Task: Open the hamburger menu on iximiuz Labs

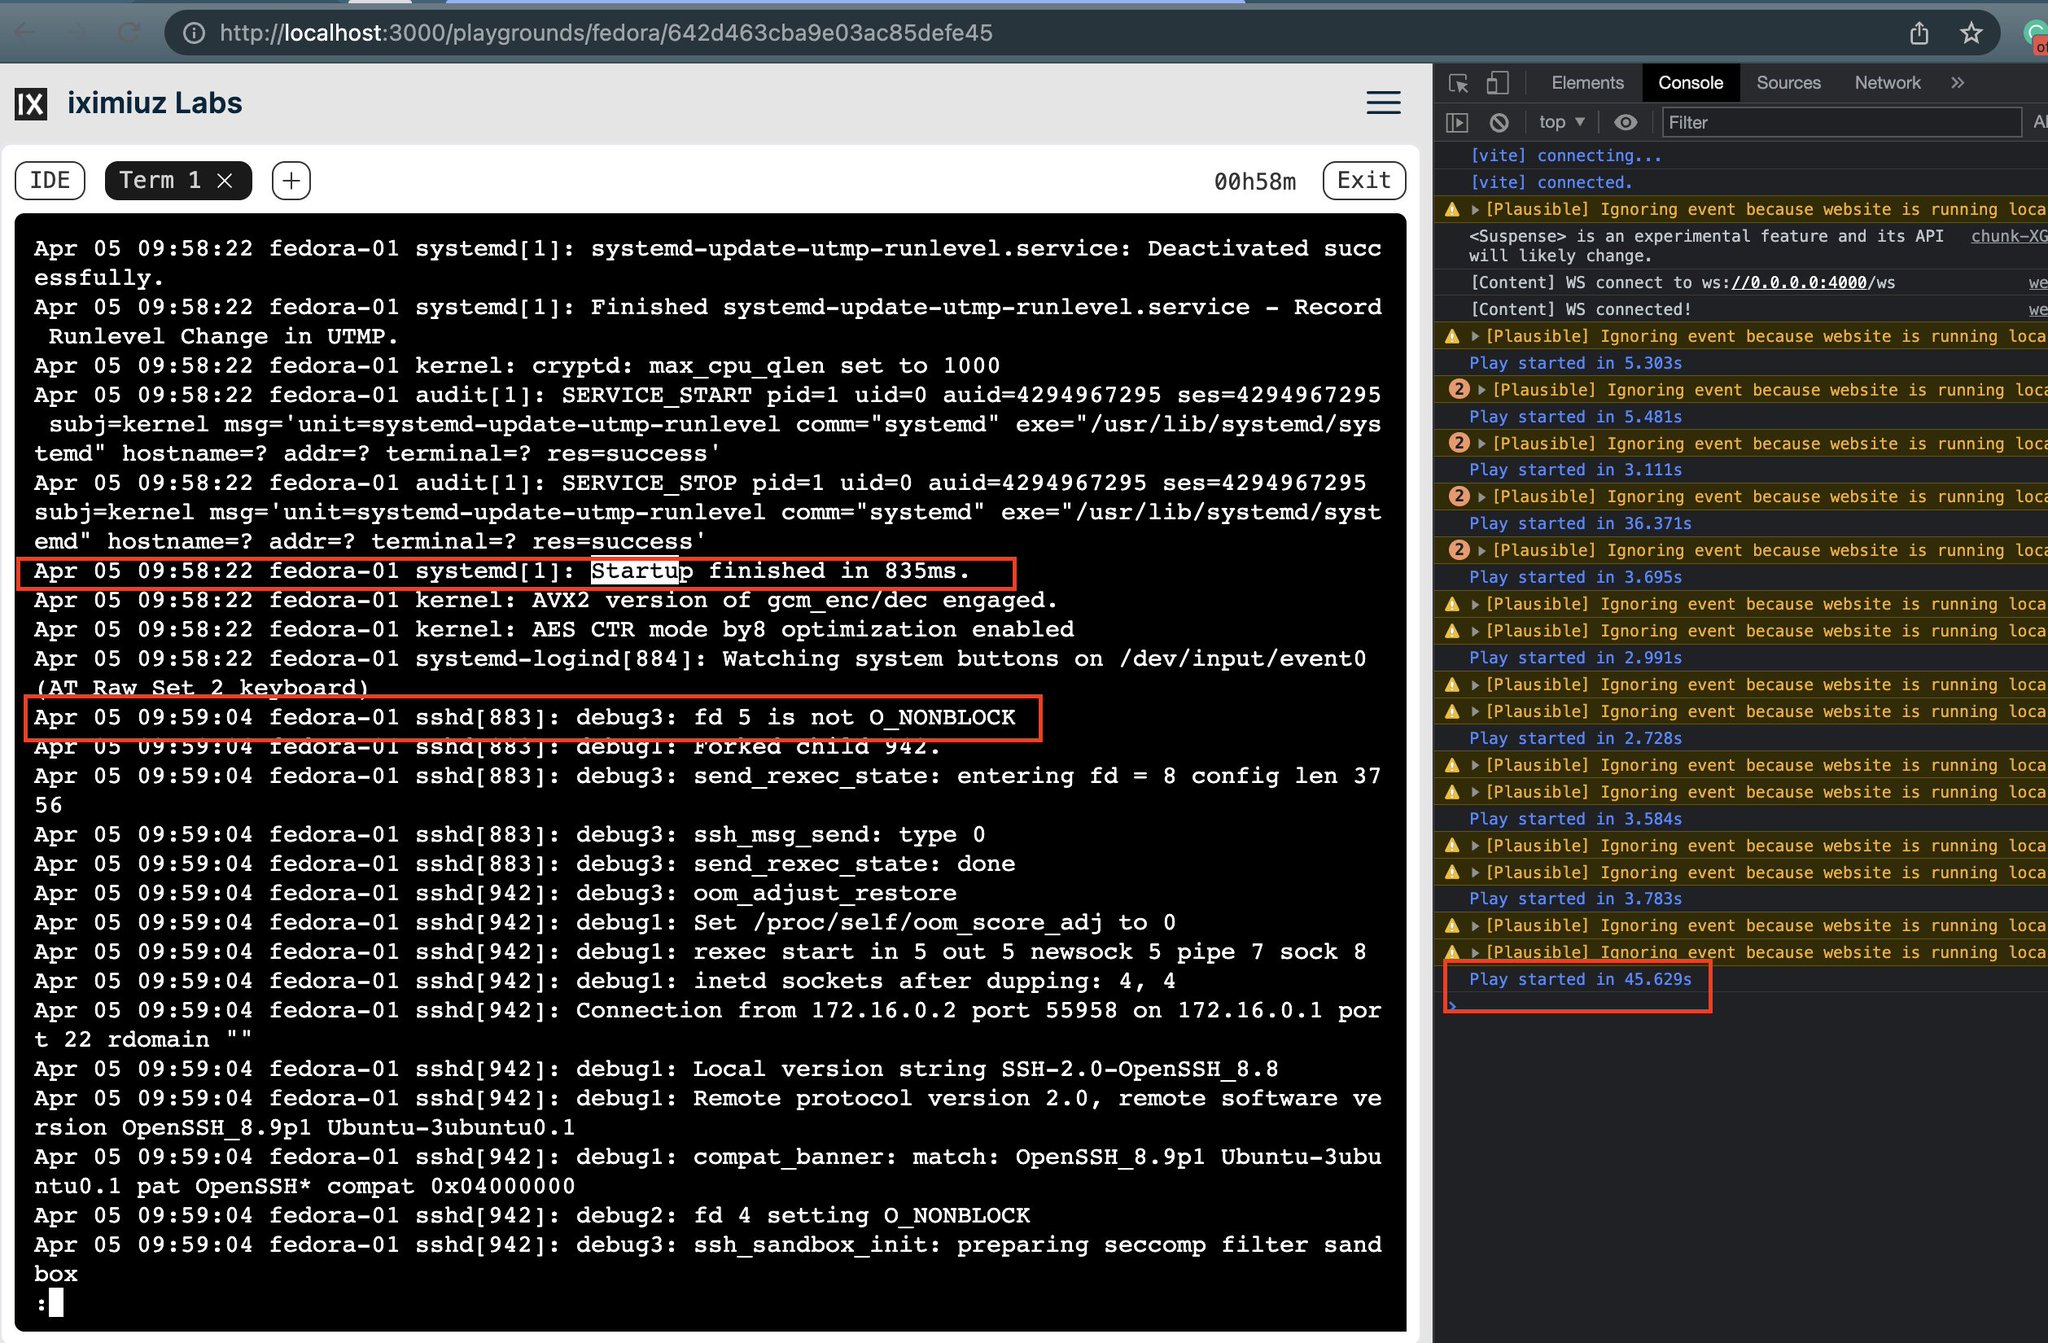Action: [1384, 103]
